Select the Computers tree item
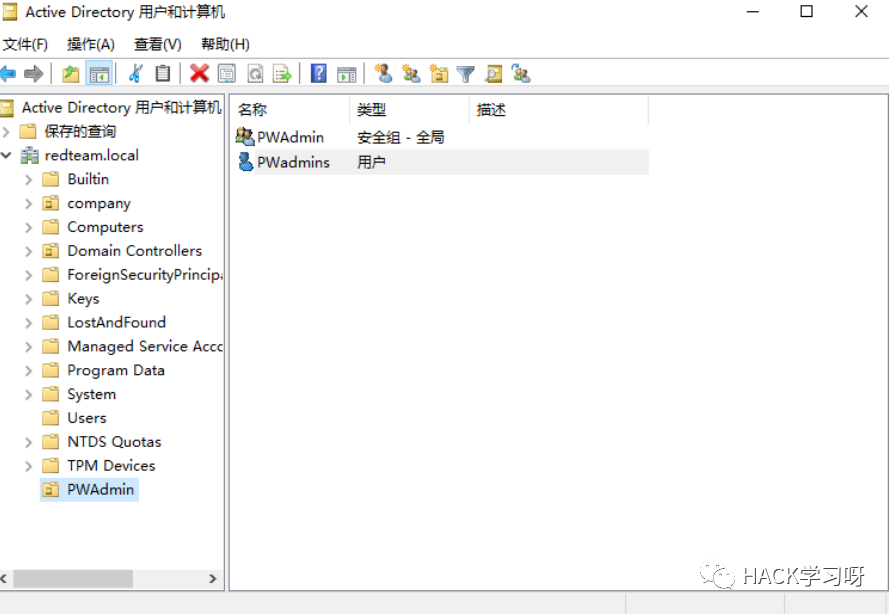Screen dimensions: 893x615 [x=105, y=227]
